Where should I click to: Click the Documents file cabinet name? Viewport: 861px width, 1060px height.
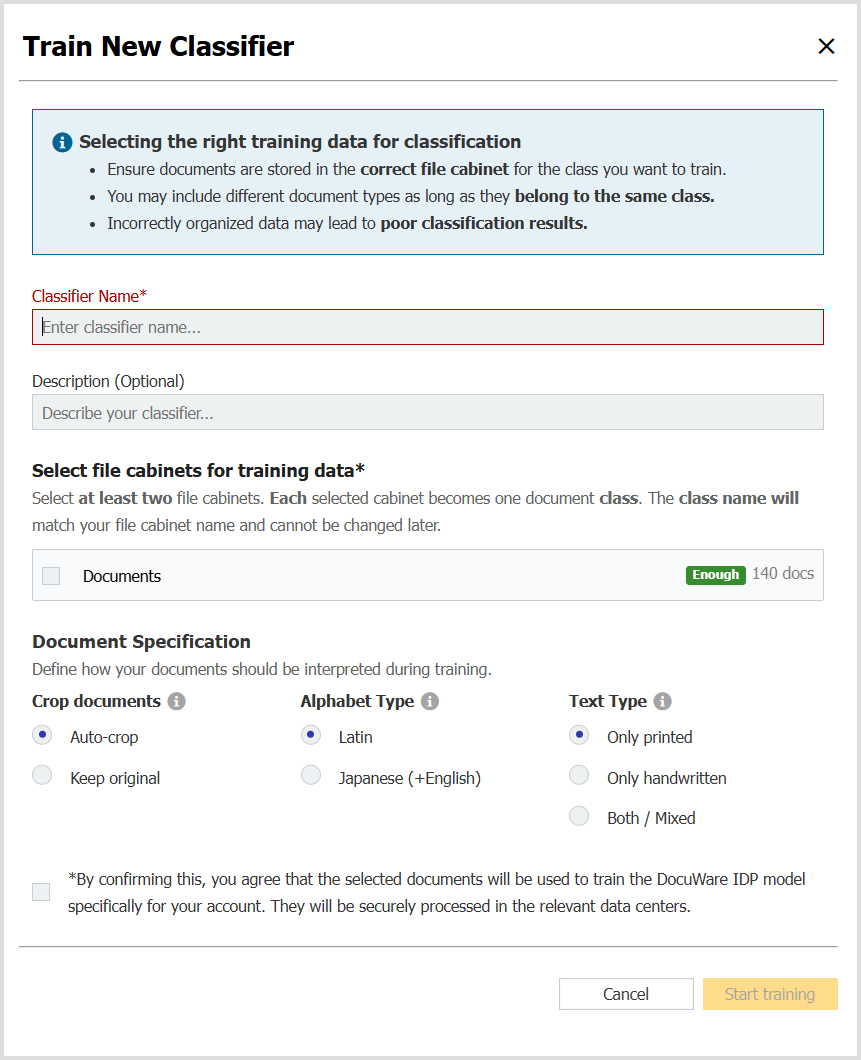(x=122, y=576)
